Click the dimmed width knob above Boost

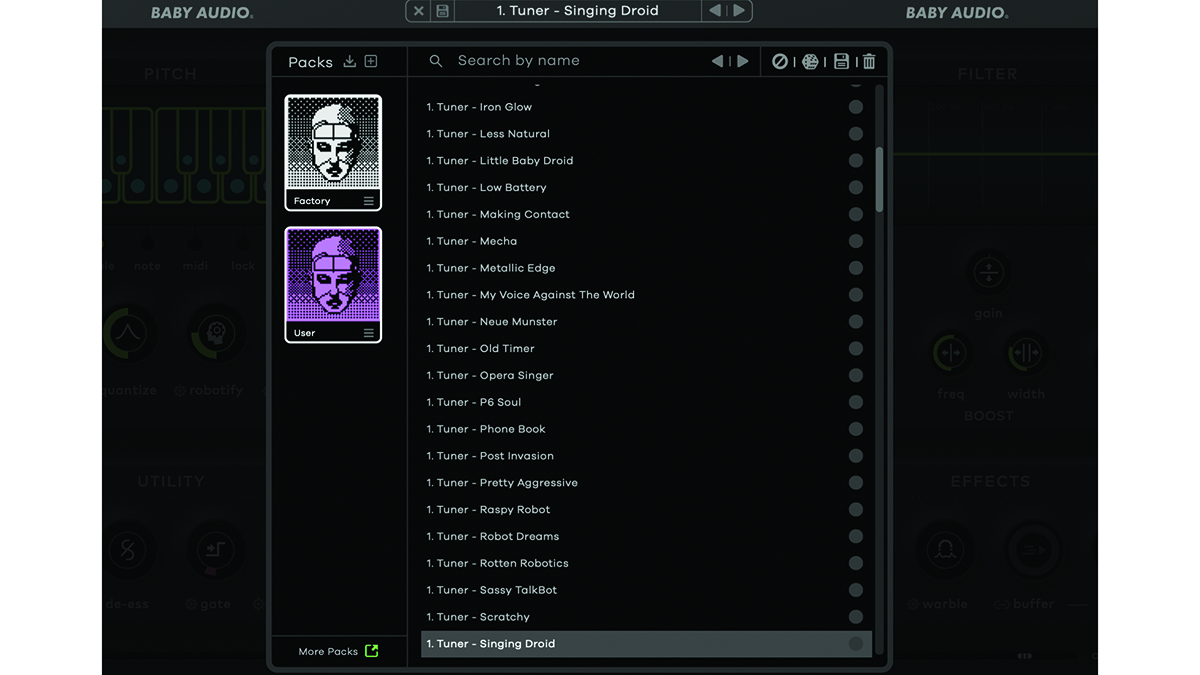click(x=1026, y=353)
